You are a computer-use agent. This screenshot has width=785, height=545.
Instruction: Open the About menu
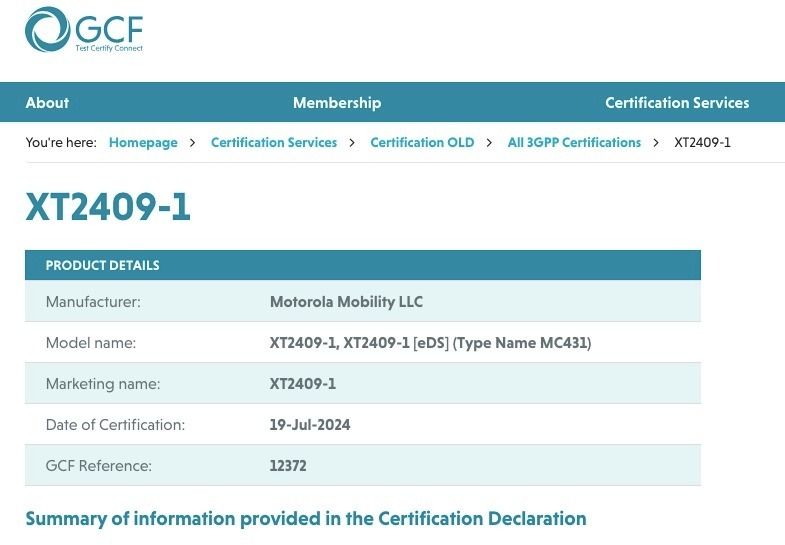pyautogui.click(x=47, y=103)
